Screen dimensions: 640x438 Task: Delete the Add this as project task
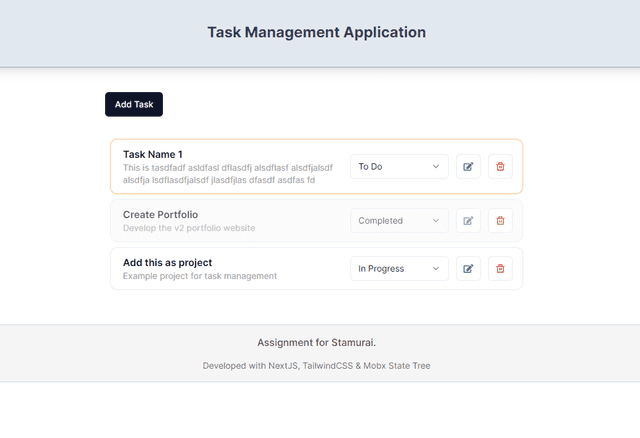(x=501, y=268)
